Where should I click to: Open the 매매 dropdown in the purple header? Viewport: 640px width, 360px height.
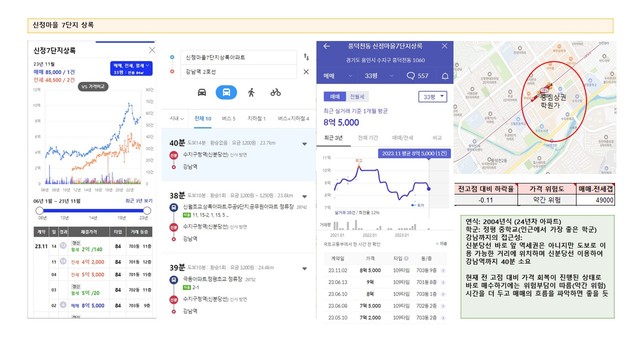point(338,76)
